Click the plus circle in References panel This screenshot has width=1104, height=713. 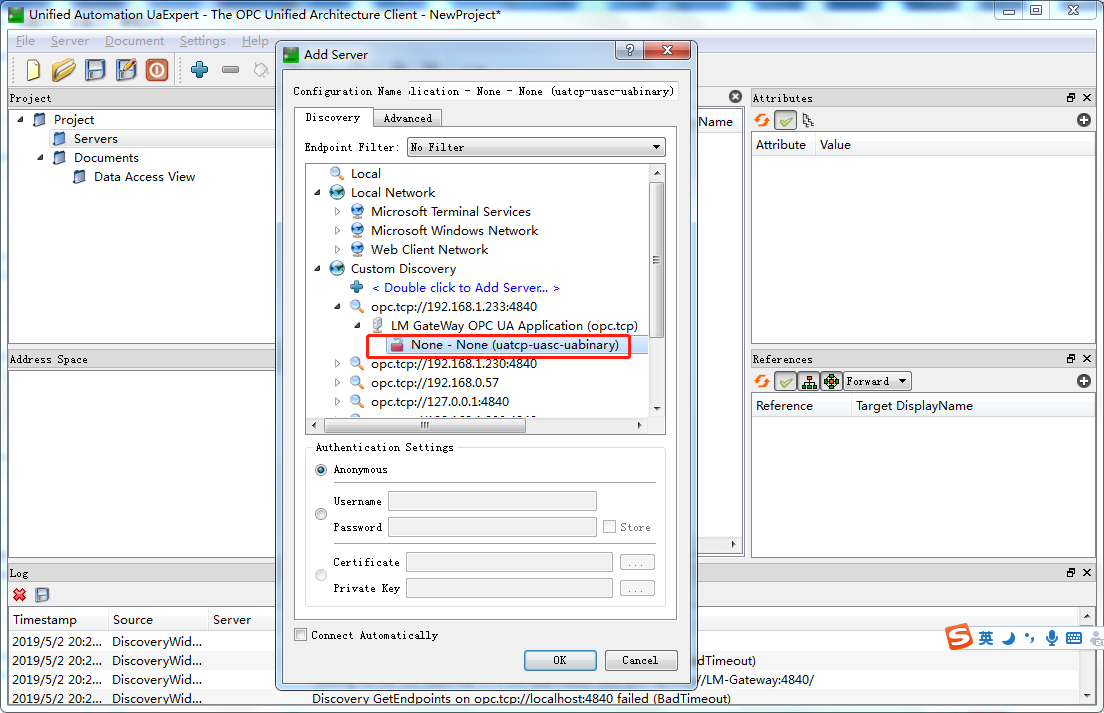(x=1084, y=381)
